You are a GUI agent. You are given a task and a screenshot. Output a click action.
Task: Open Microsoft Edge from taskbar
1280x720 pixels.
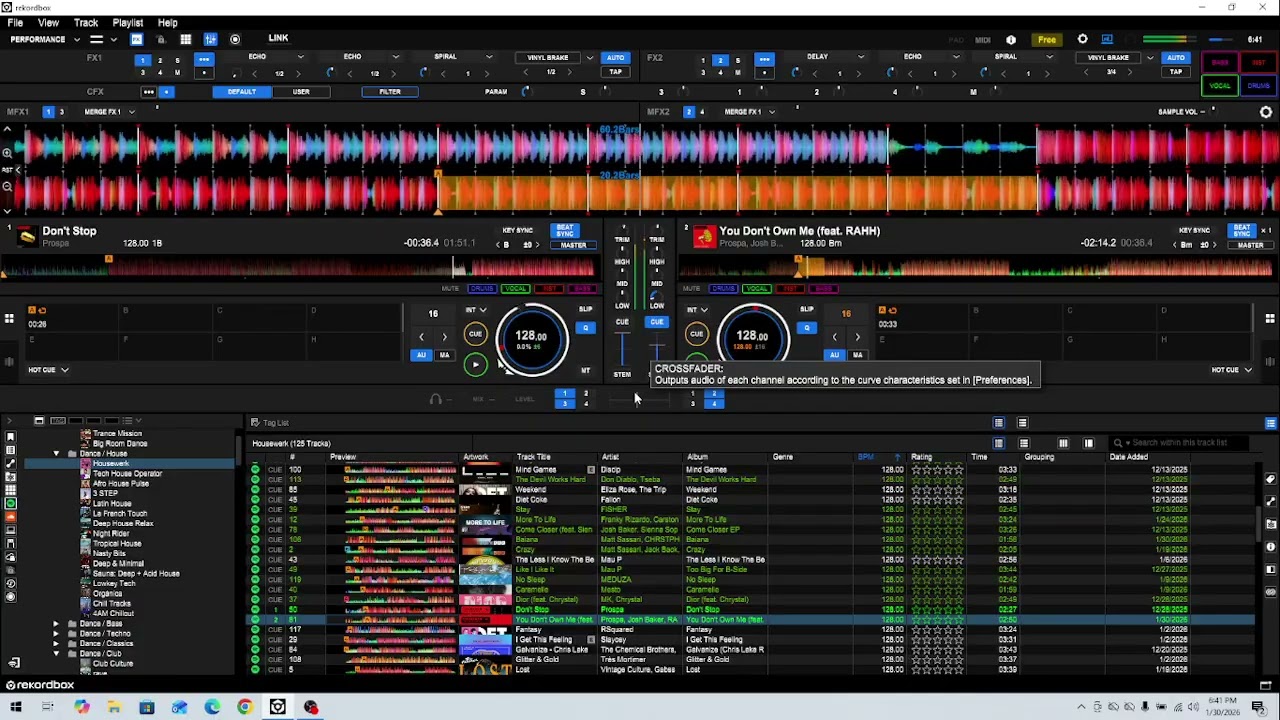[212, 707]
